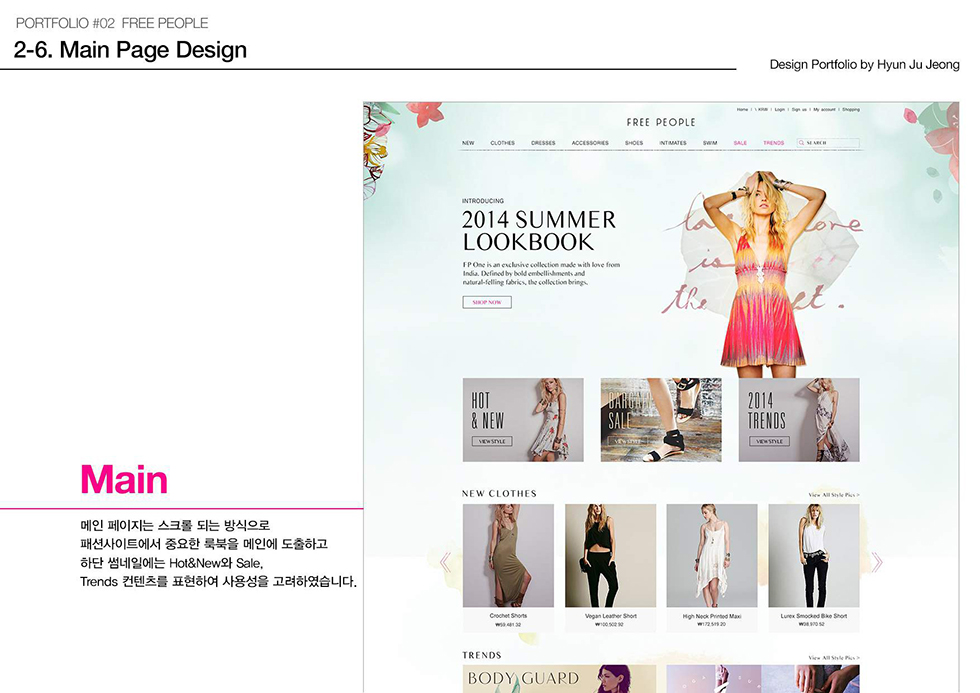
Task: Switch to the DRESSES navigation tab
Action: coord(544,142)
